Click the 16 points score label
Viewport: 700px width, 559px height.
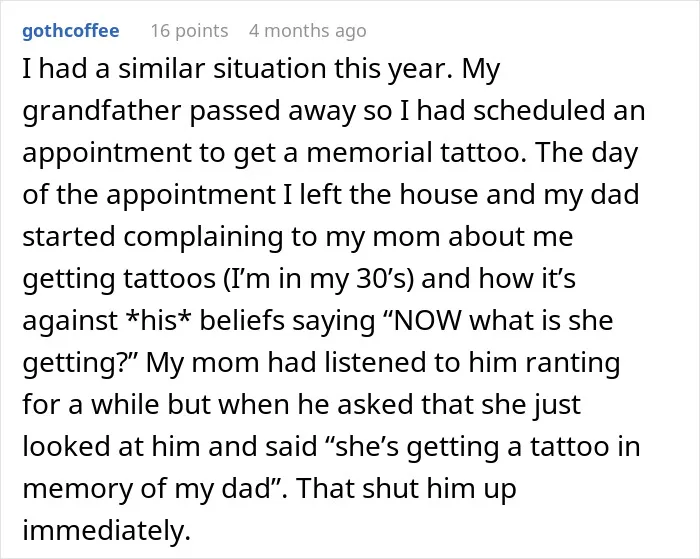click(x=189, y=31)
